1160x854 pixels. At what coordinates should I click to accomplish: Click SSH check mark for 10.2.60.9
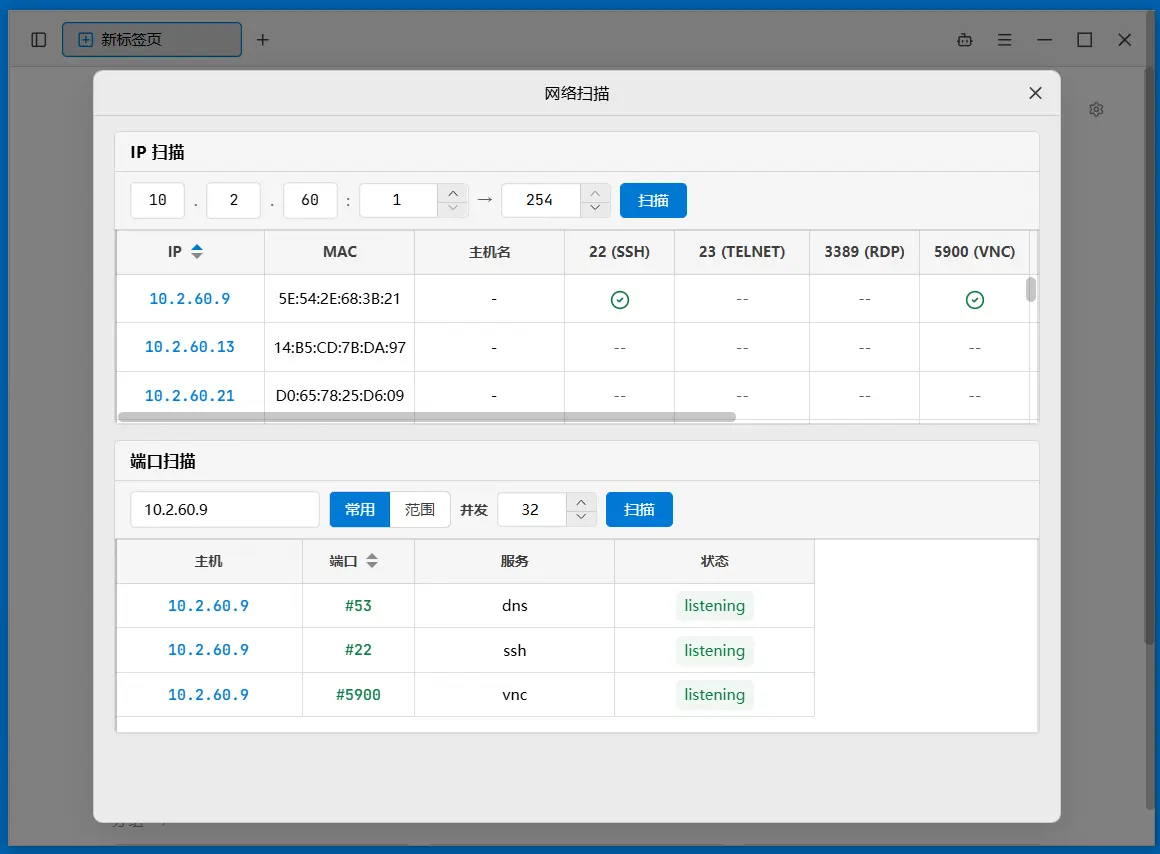(x=620, y=300)
